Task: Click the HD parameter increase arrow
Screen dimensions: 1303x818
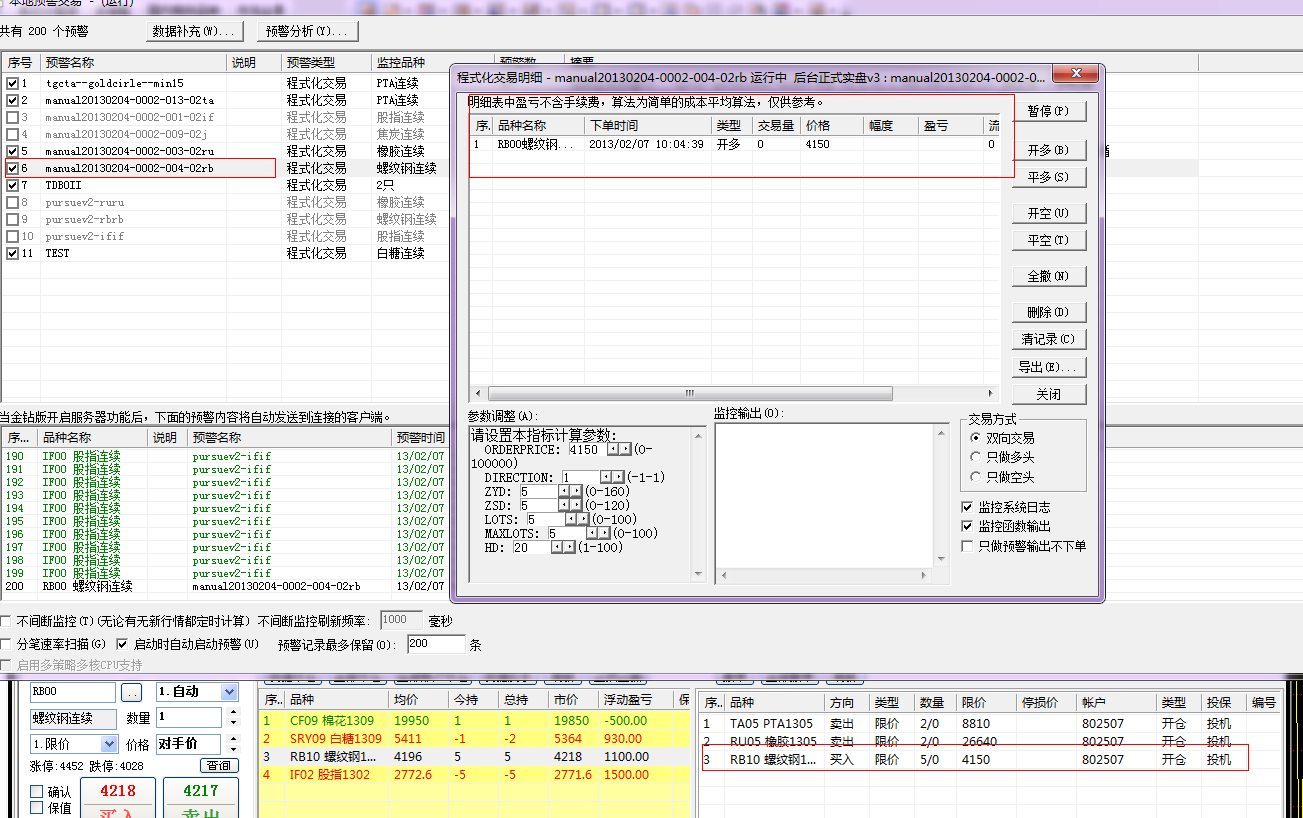Action: (x=569, y=548)
